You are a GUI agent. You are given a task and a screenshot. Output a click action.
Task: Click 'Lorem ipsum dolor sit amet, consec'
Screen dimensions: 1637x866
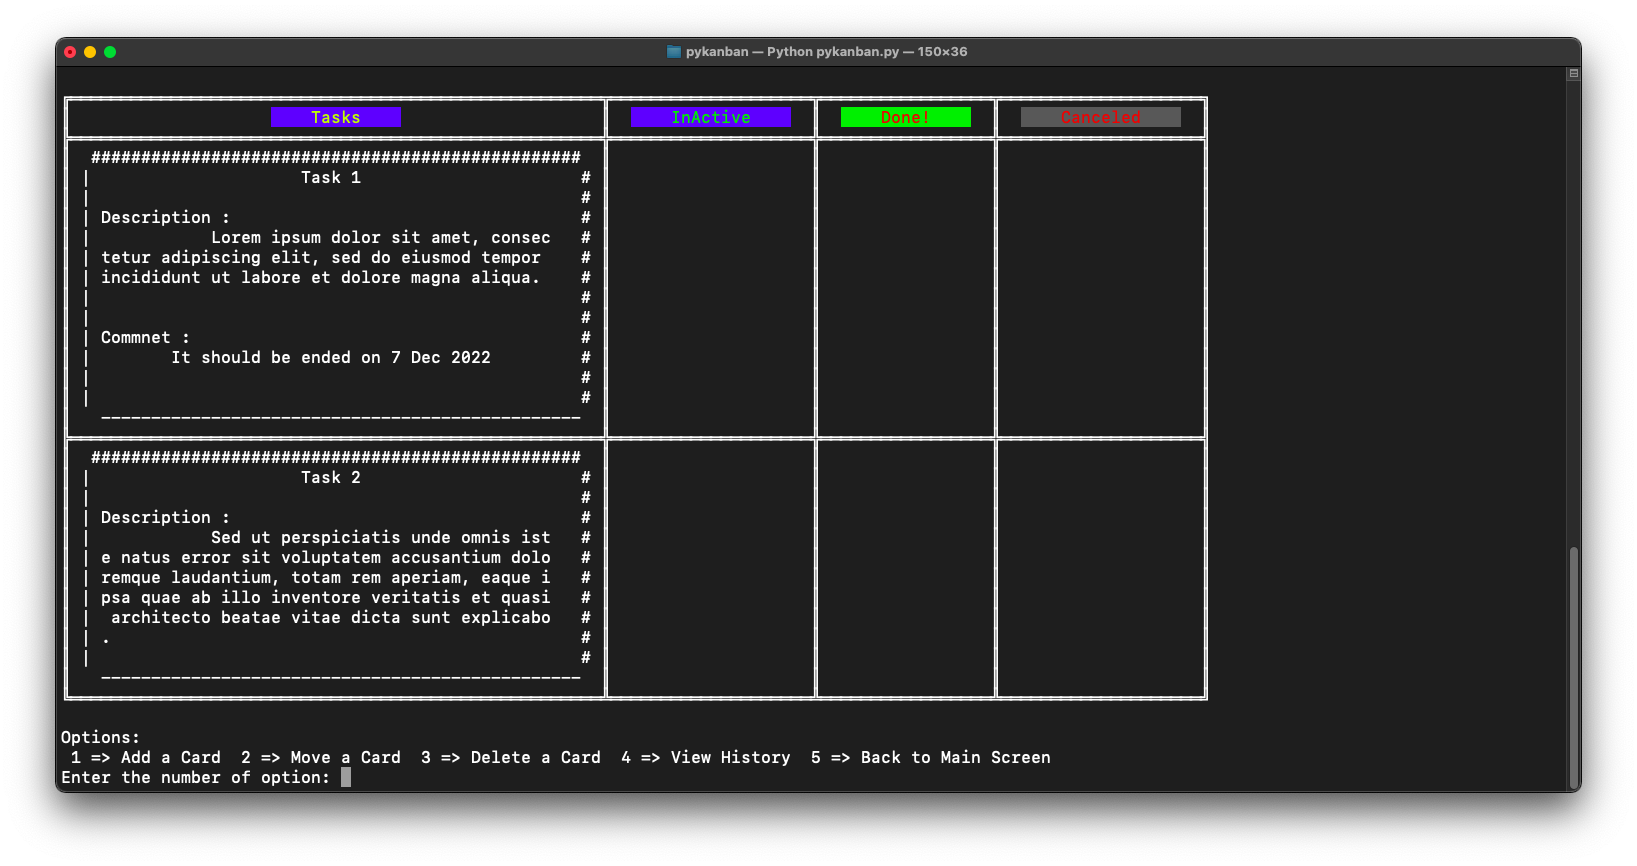381,238
